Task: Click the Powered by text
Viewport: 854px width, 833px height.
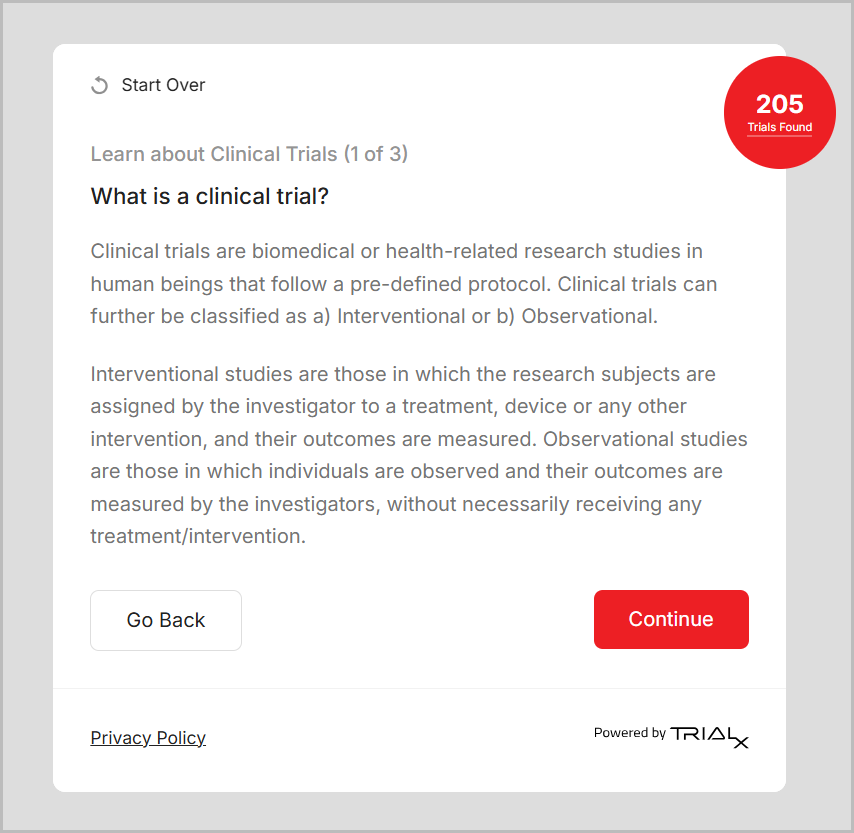Action: click(x=629, y=733)
